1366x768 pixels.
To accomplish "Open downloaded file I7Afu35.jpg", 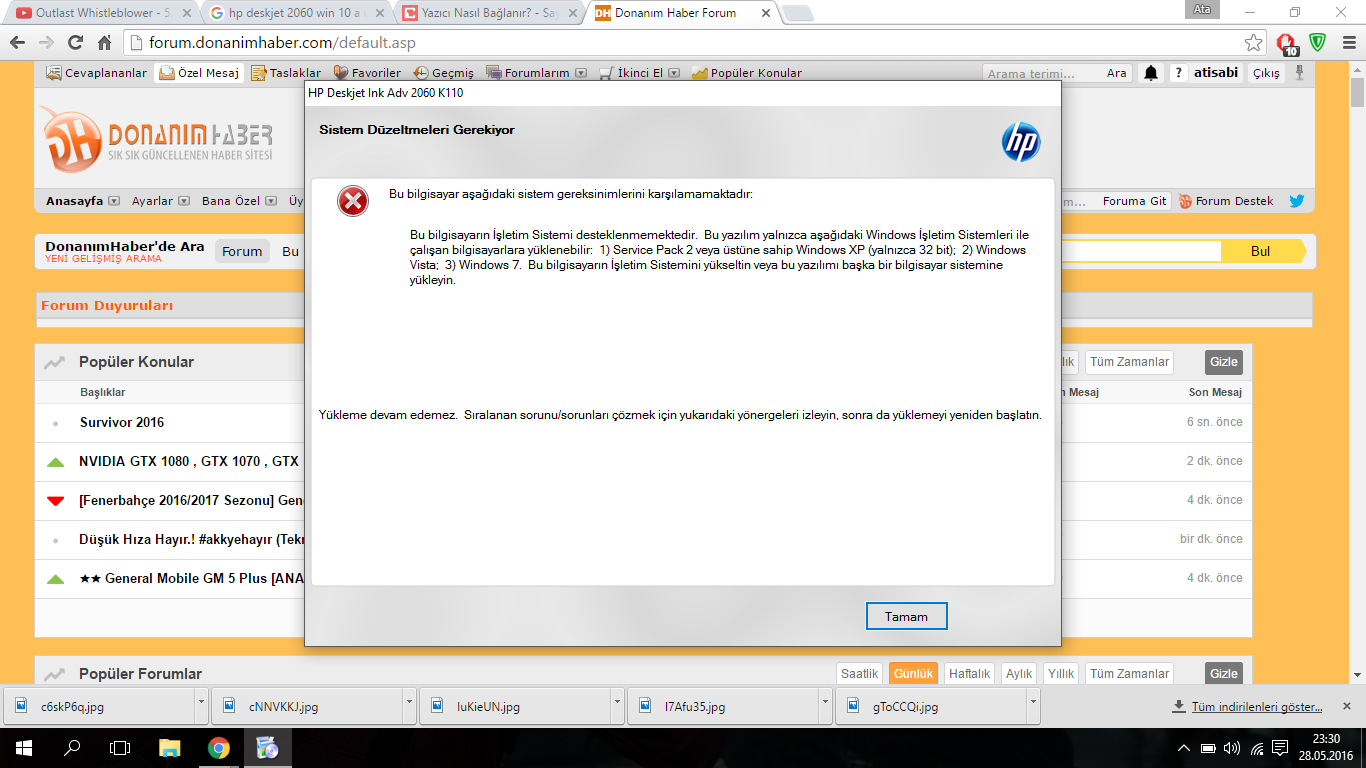I will coord(722,706).
